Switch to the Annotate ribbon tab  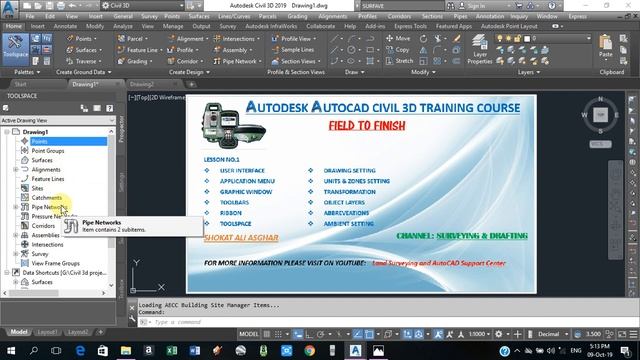[x=65, y=26]
